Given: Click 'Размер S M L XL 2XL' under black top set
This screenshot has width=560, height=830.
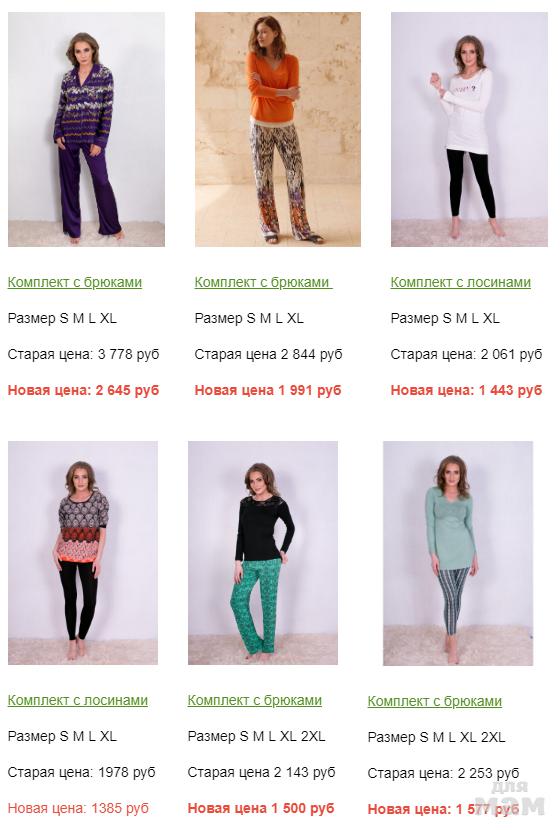Looking at the screenshot, I should (x=256, y=736).
